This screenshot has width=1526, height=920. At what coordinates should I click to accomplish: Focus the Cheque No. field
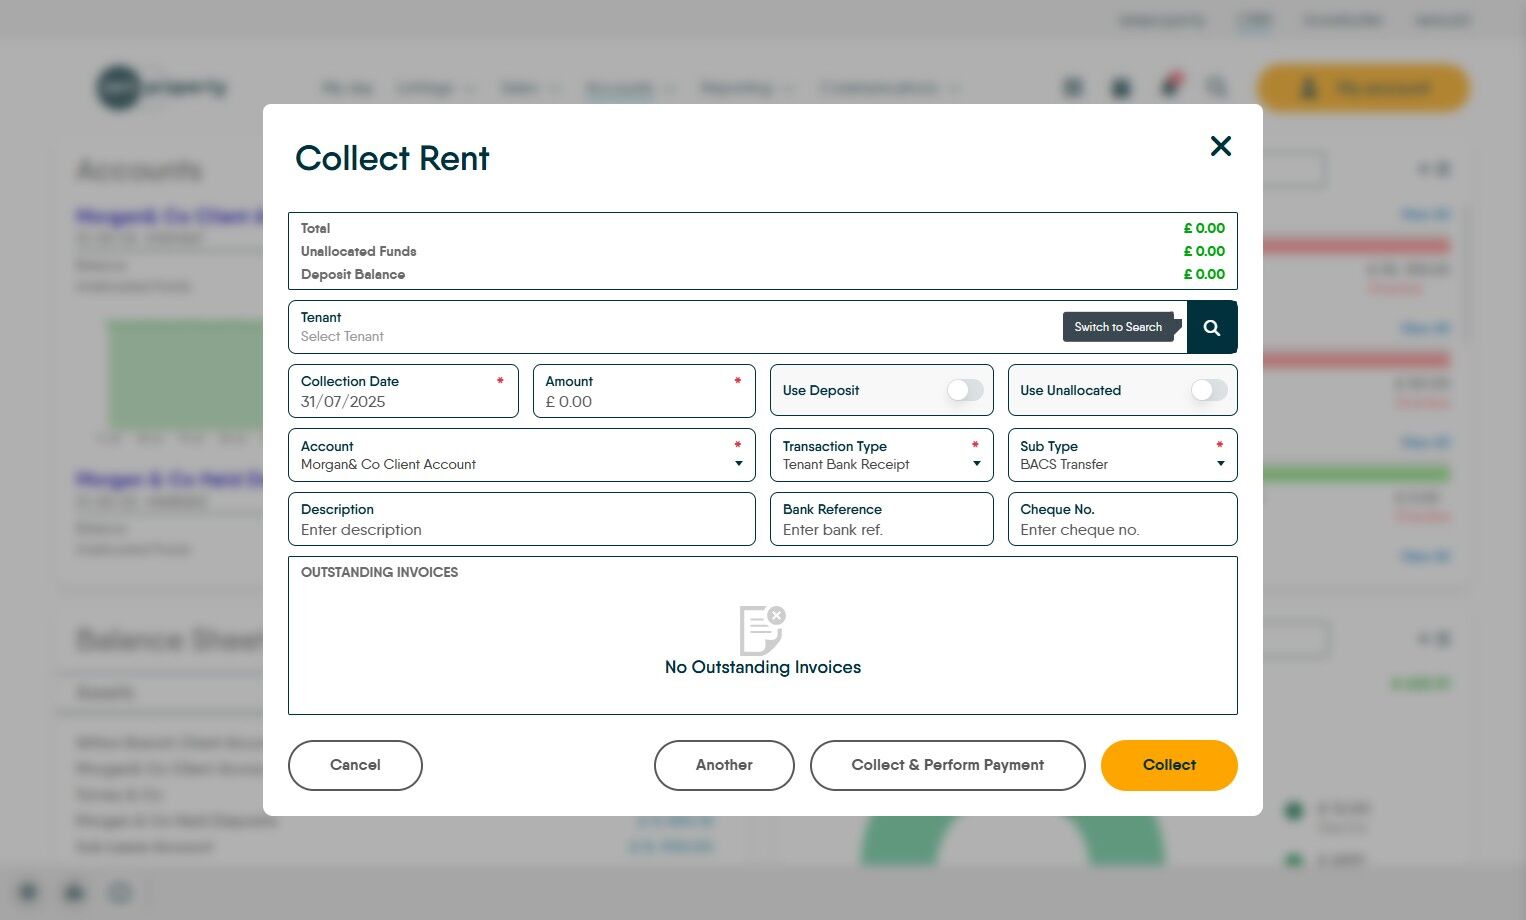[x=1122, y=519]
